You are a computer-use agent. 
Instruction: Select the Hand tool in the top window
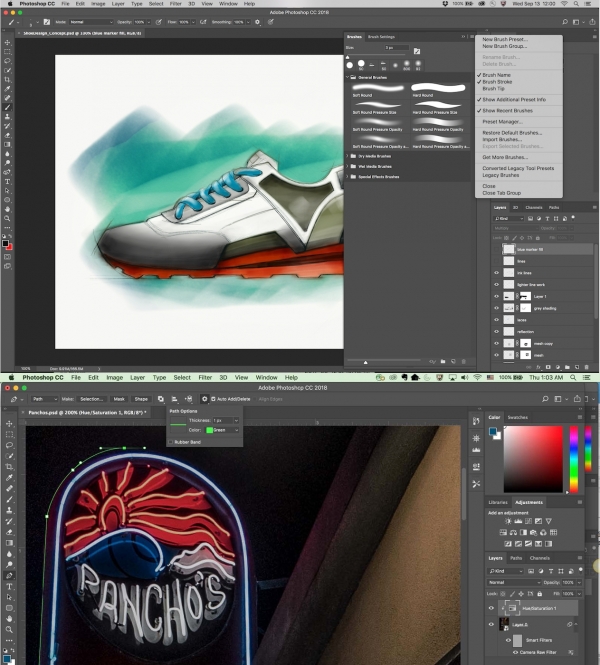[x=8, y=209]
